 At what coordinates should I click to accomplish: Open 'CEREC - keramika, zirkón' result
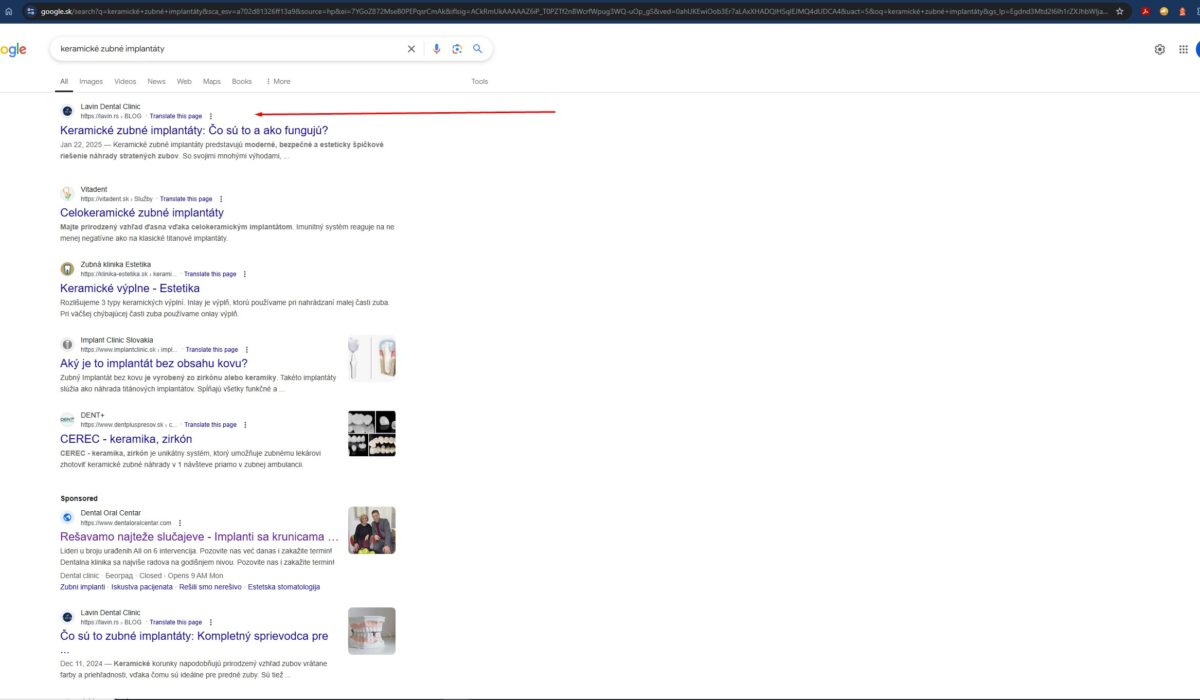[x=126, y=439]
